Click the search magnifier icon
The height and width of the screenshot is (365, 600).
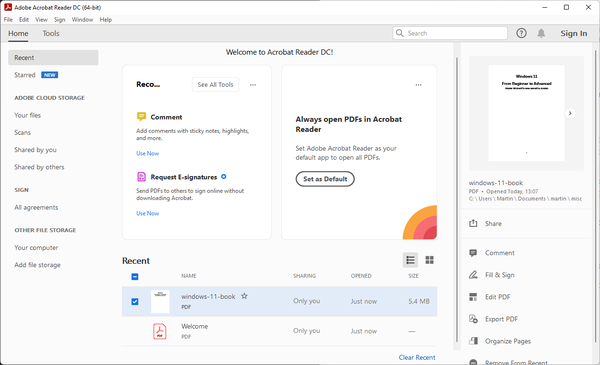[399, 33]
